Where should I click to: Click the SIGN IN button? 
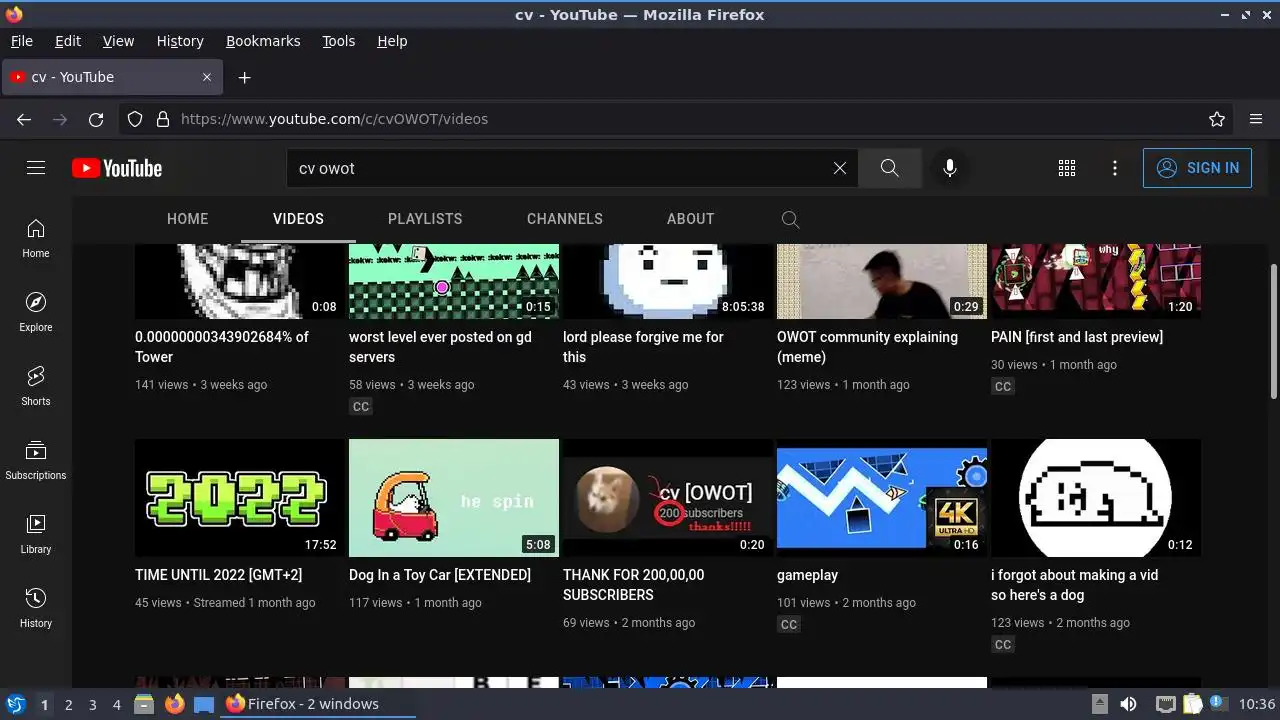coord(1197,168)
